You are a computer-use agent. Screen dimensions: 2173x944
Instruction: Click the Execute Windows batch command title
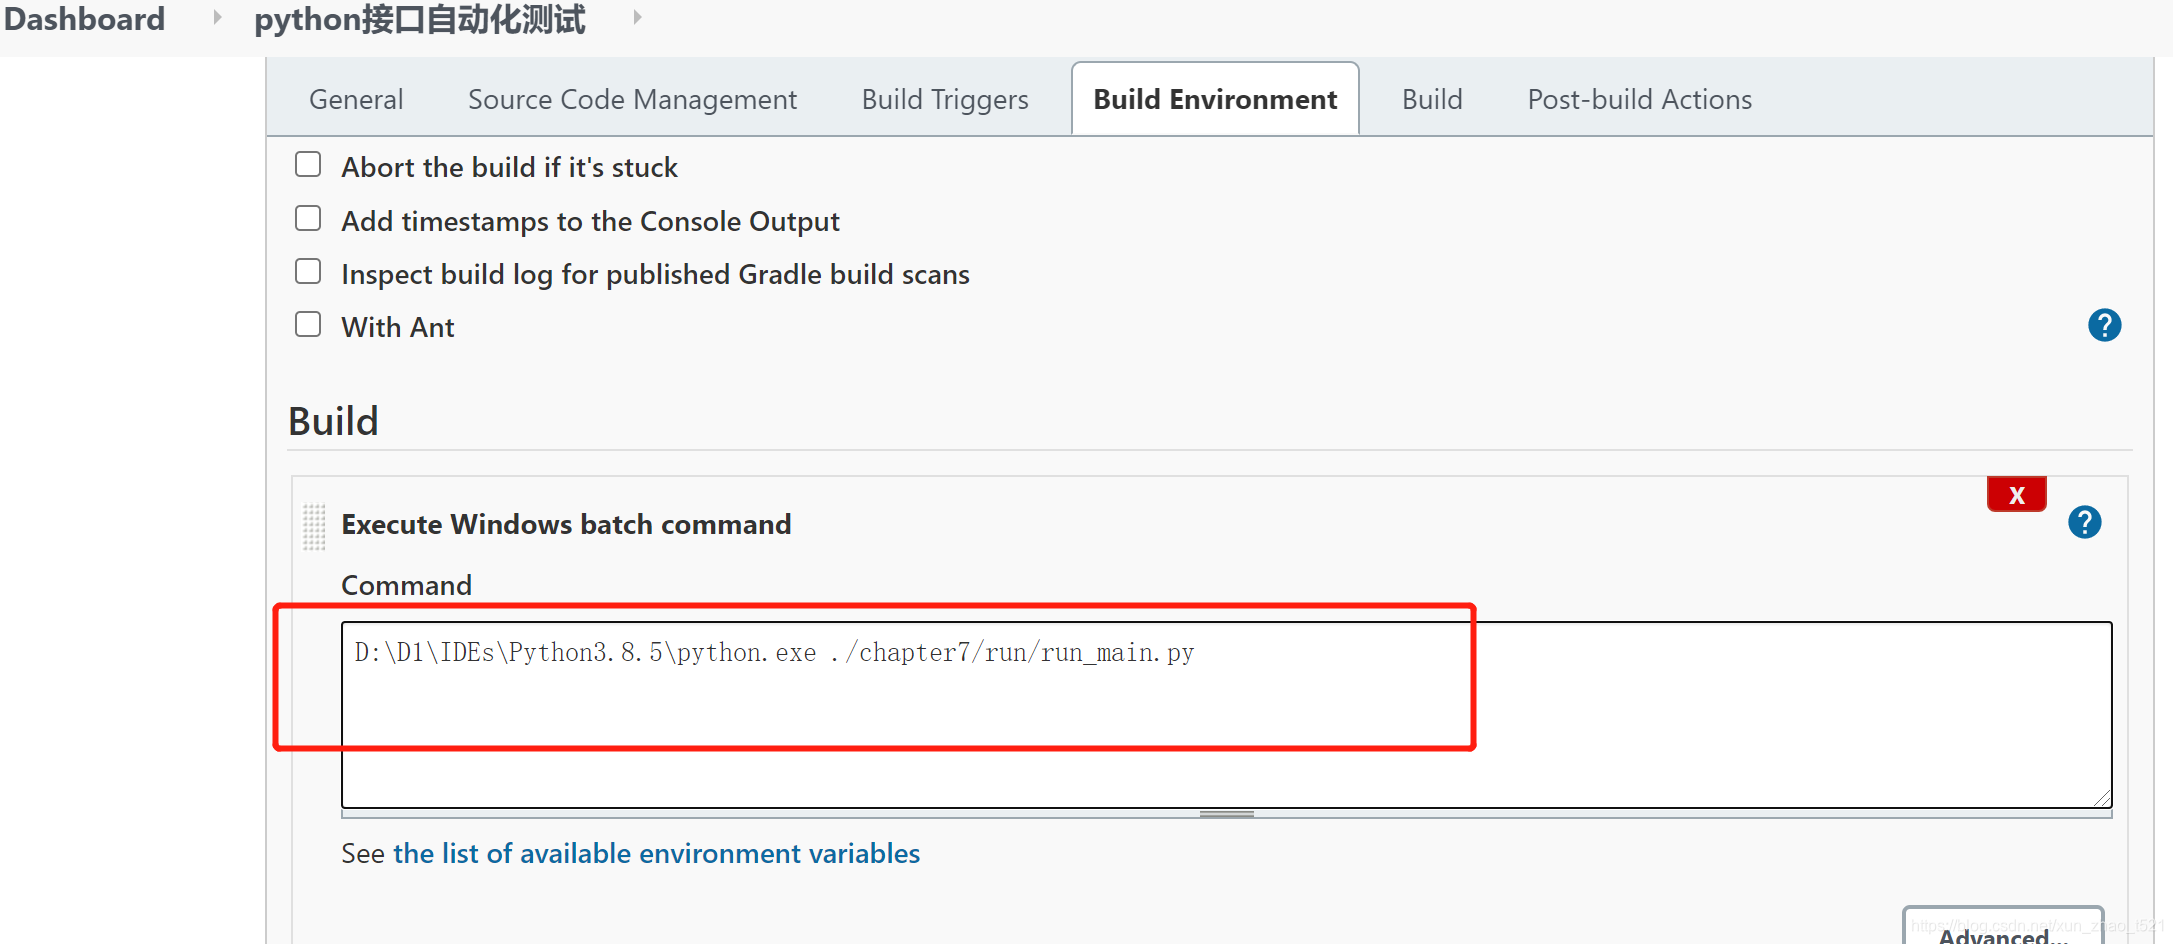[x=566, y=524]
